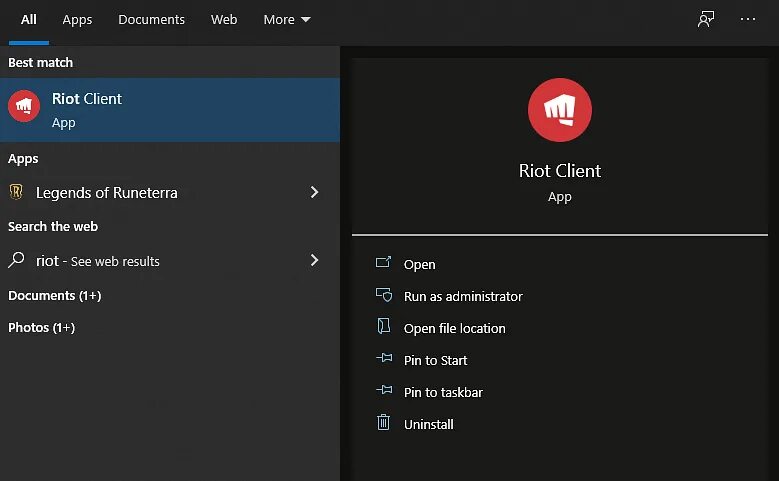Expand Legends of Runeterra result arrow
Screen dimensions: 779x481
point(314,192)
